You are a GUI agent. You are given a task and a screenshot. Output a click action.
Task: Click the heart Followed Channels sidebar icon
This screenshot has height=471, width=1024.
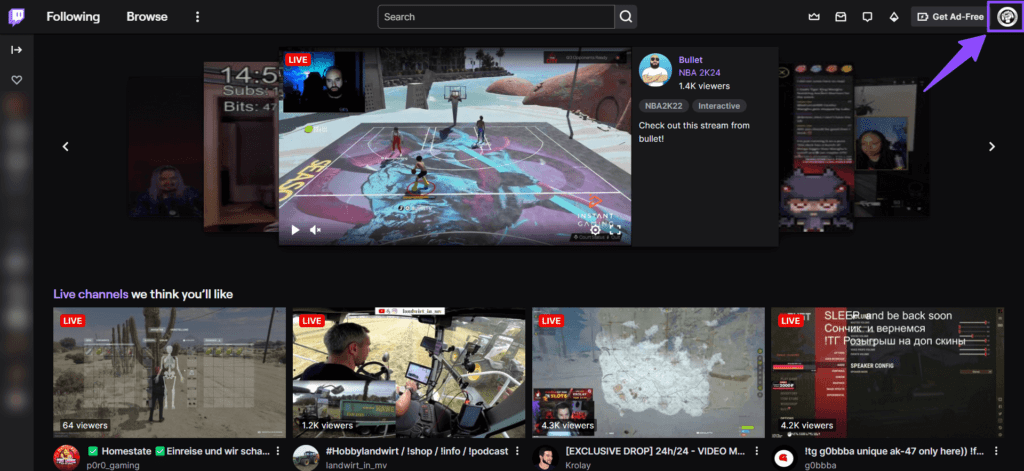click(17, 80)
